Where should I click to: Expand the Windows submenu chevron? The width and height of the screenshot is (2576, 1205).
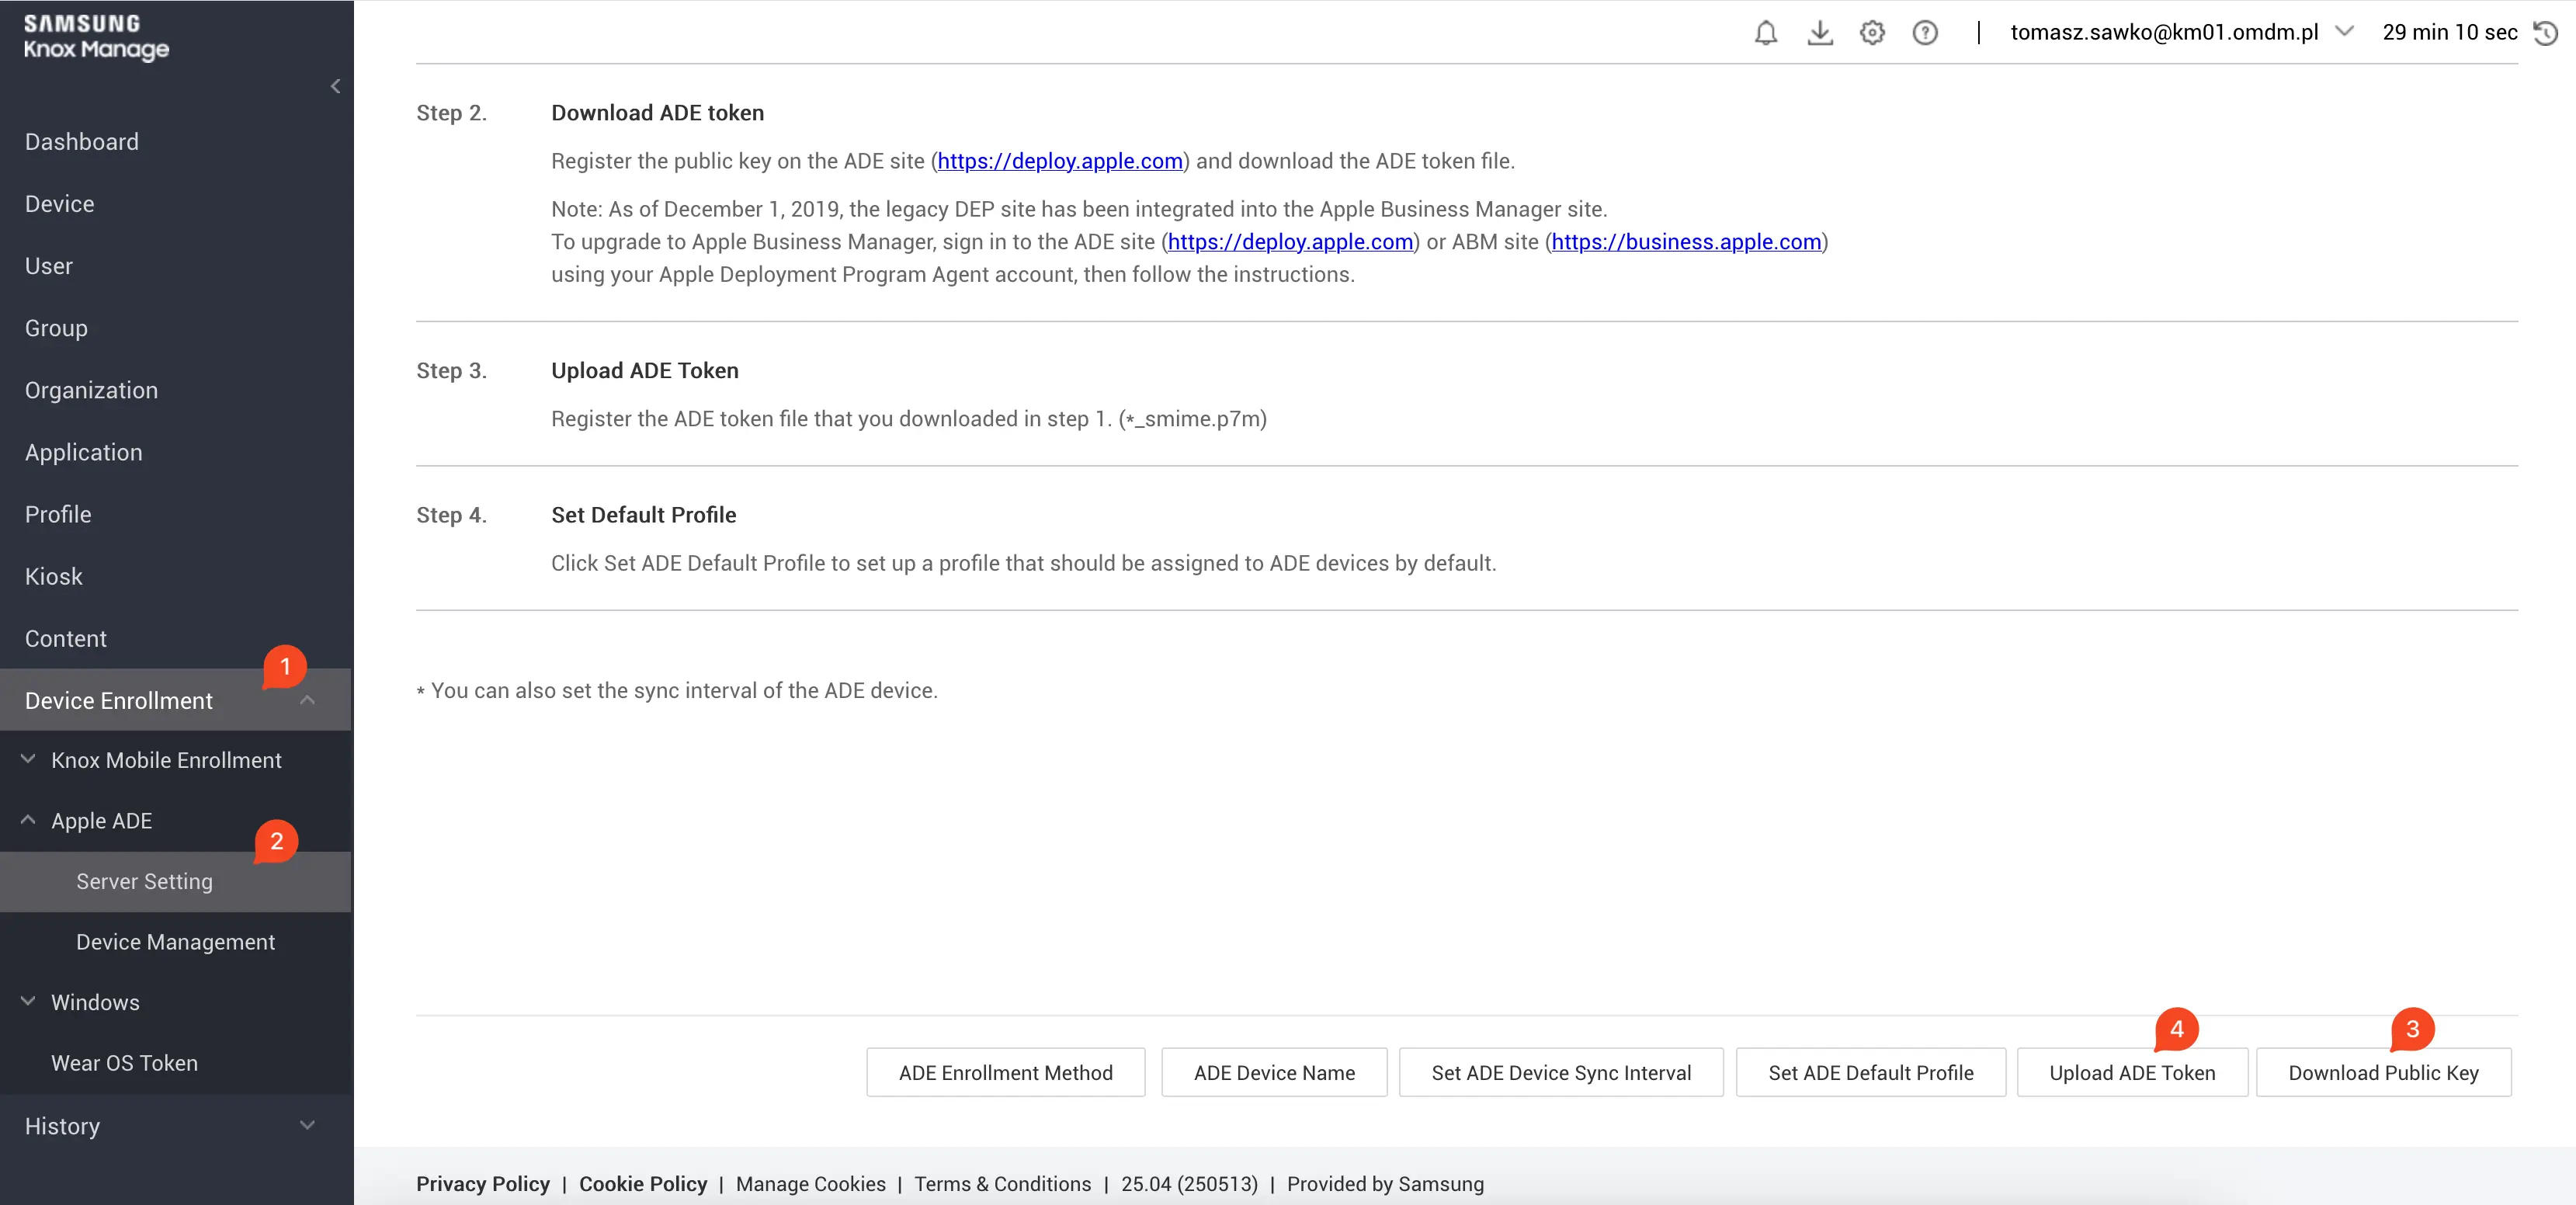click(x=28, y=1001)
